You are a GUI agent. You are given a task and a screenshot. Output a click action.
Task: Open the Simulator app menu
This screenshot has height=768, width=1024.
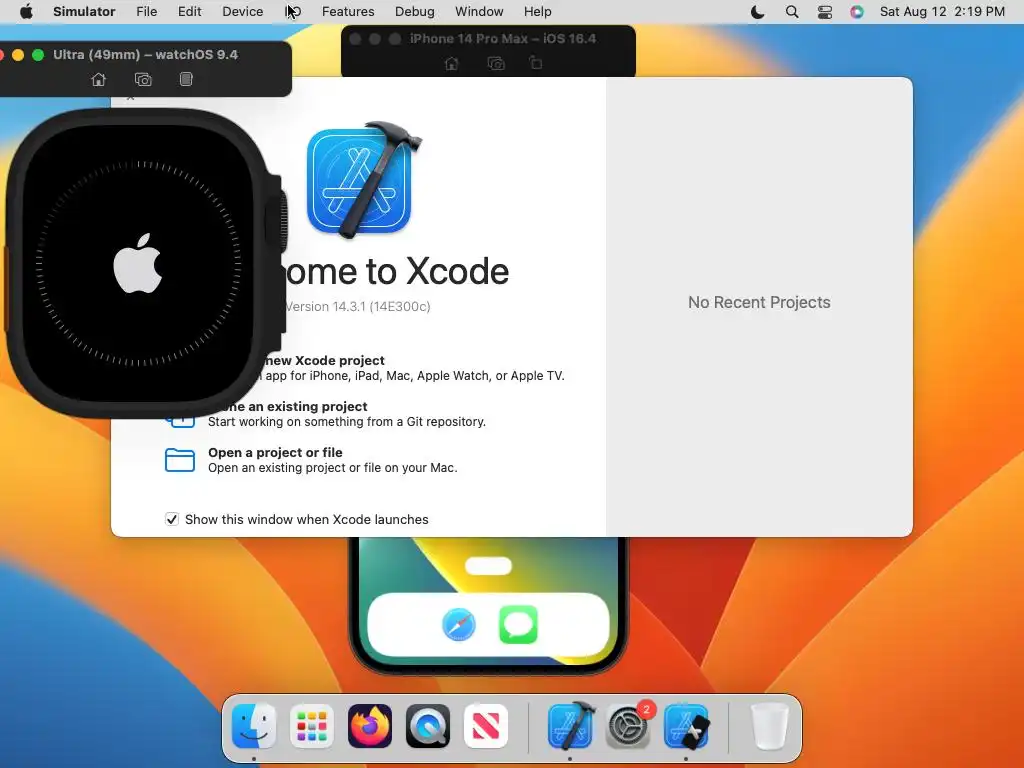point(84,12)
